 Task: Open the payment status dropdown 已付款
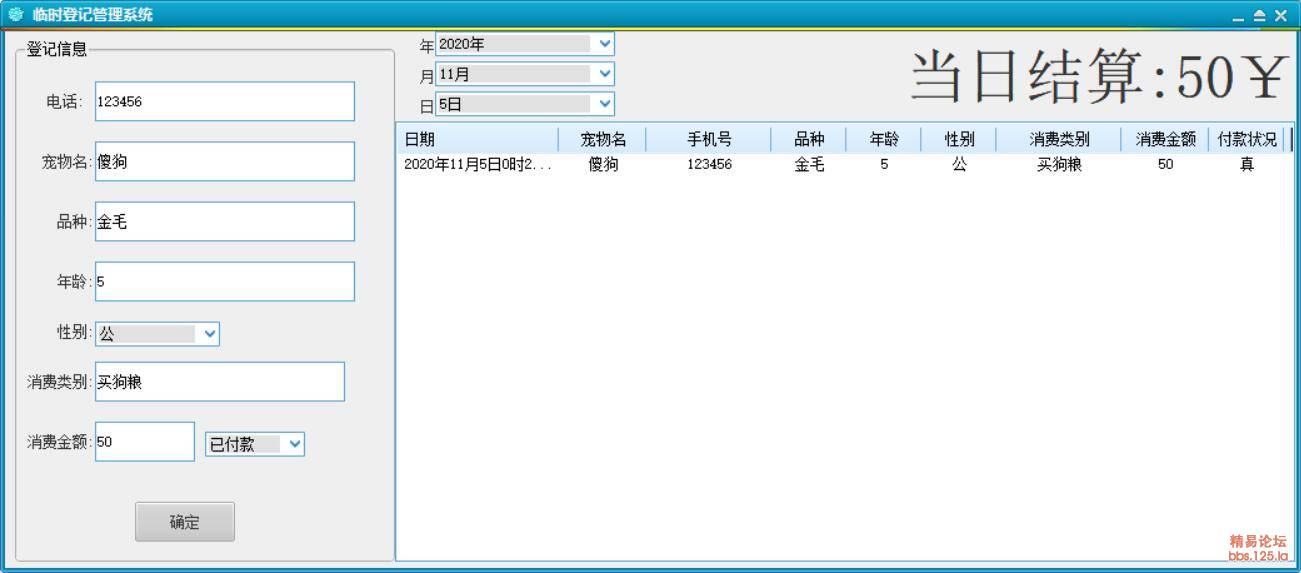(x=294, y=445)
